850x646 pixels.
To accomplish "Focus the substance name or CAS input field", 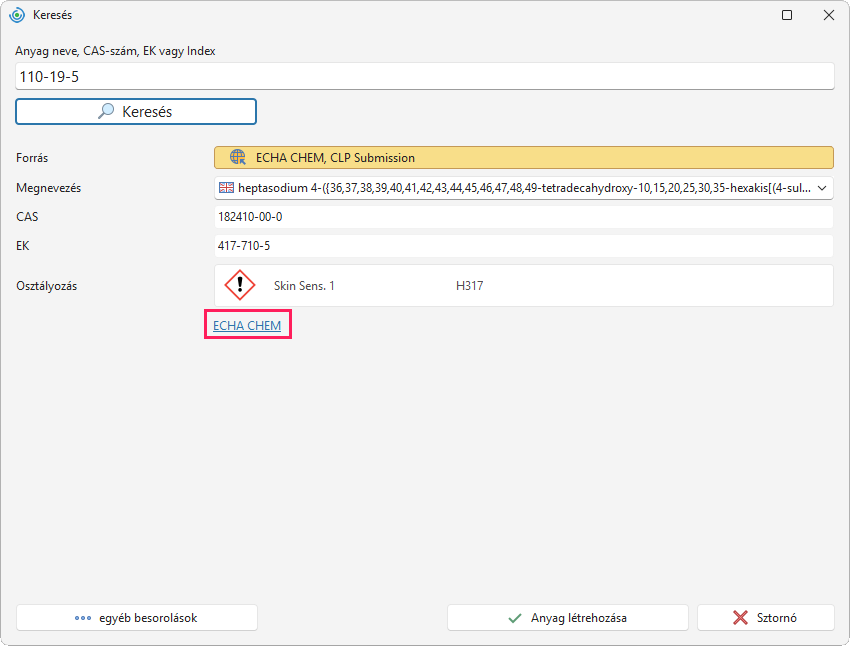I will 424,76.
